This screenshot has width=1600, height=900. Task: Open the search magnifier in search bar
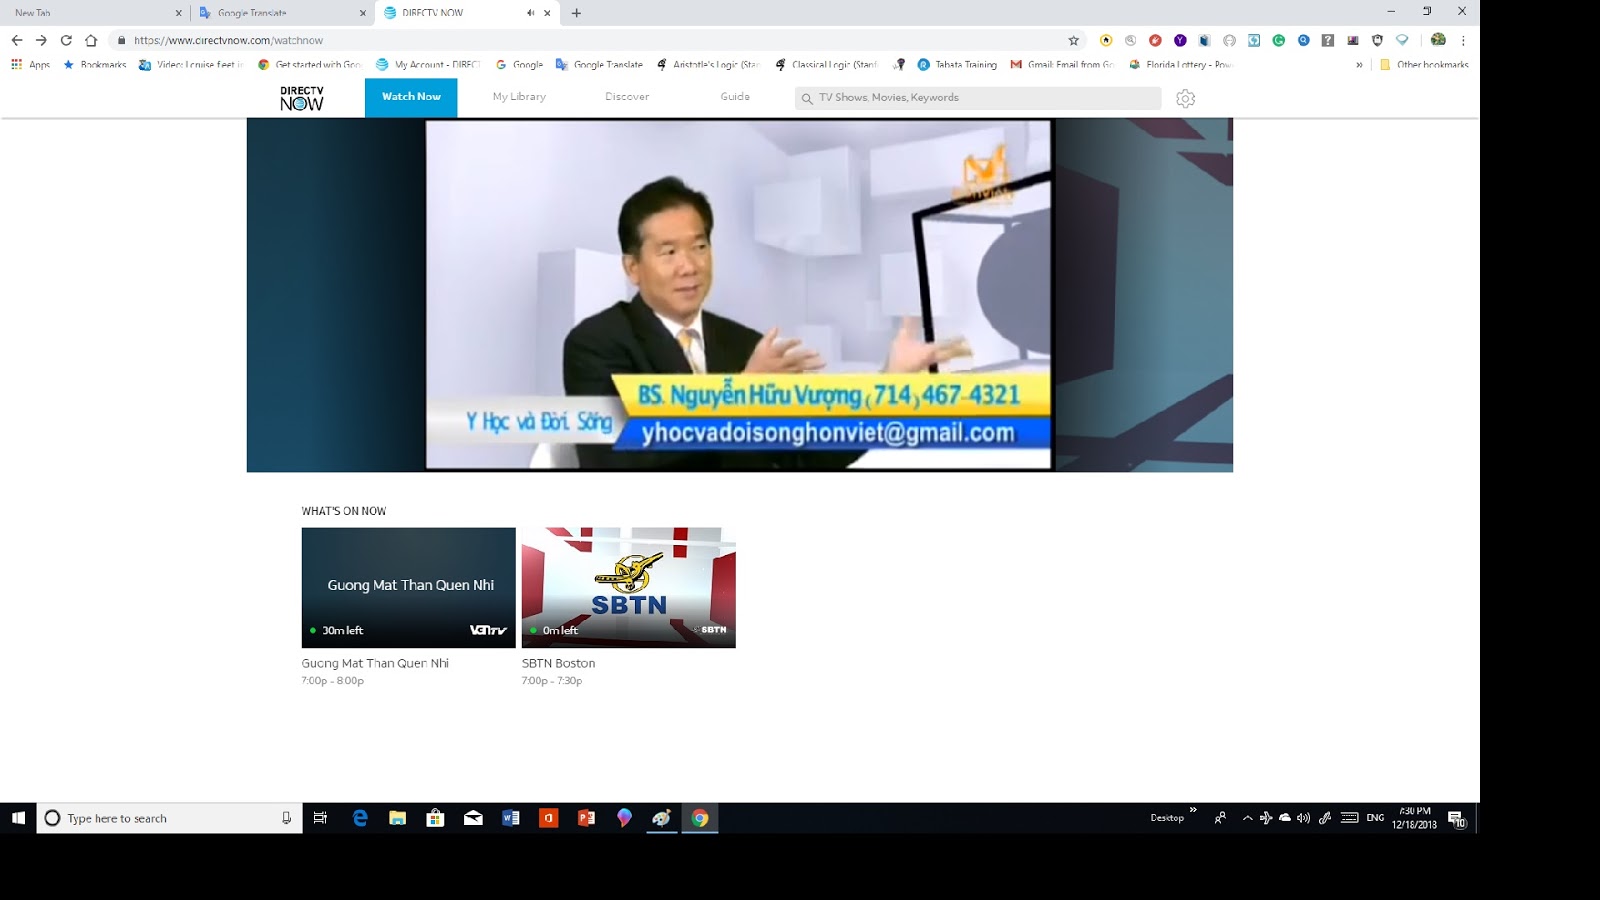806,98
